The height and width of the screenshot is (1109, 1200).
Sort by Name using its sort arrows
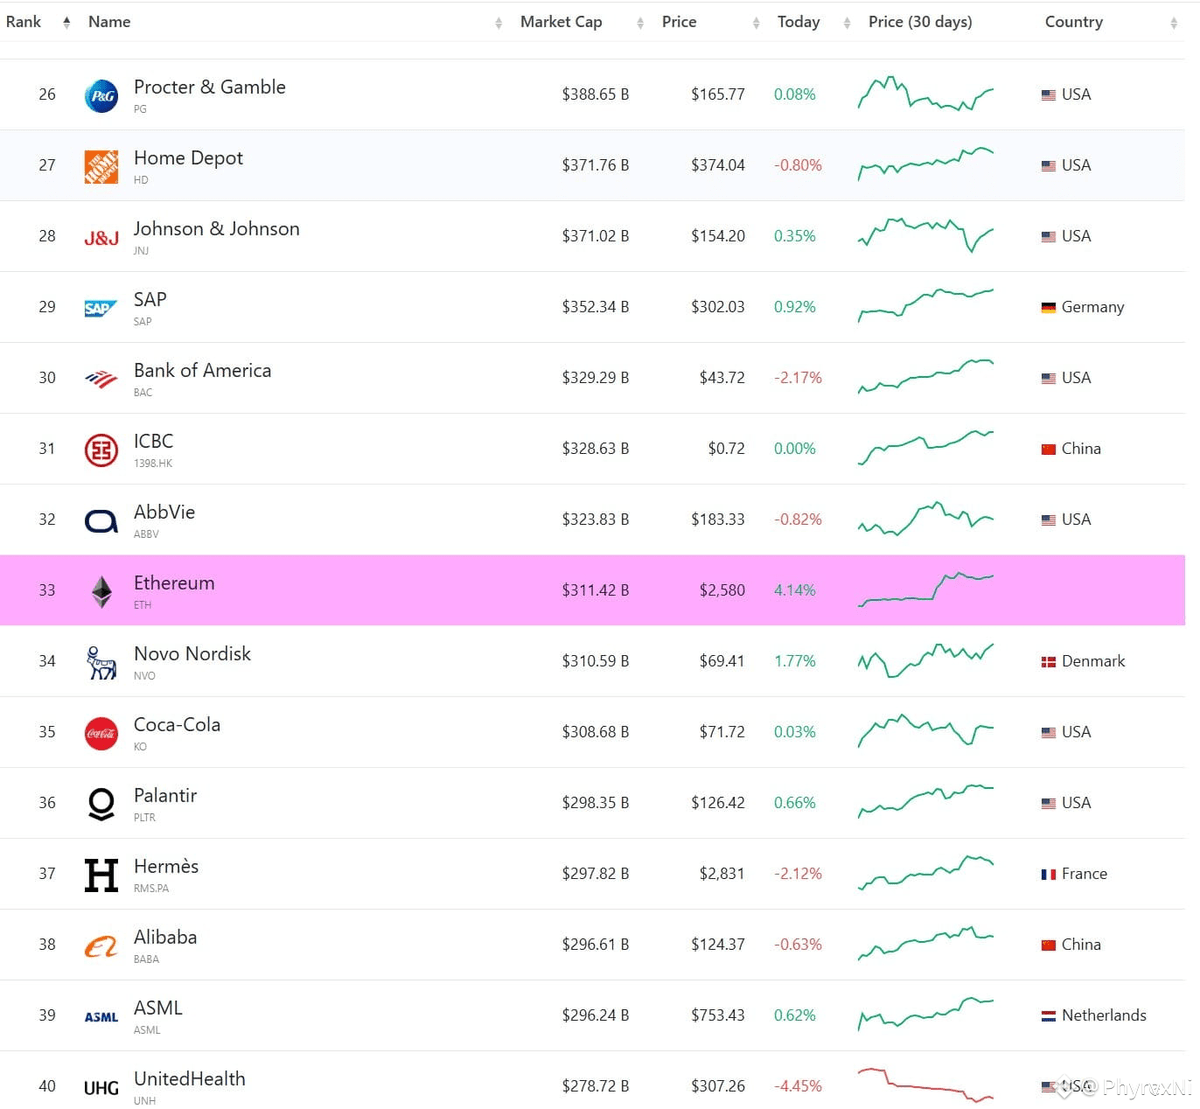[498, 23]
